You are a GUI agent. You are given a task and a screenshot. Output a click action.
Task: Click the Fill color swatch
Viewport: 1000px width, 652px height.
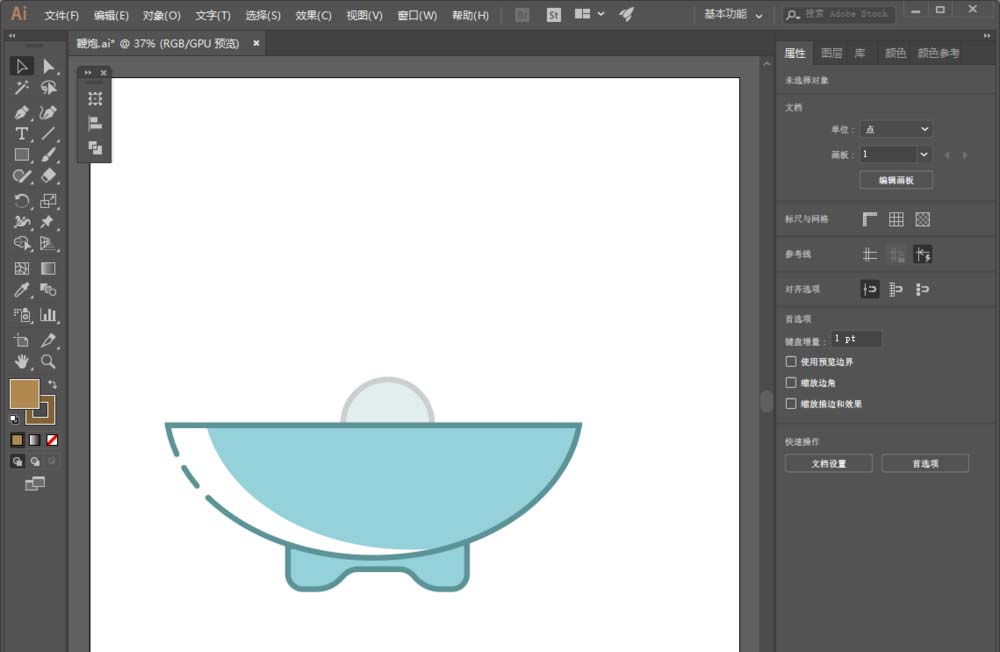click(x=24, y=394)
